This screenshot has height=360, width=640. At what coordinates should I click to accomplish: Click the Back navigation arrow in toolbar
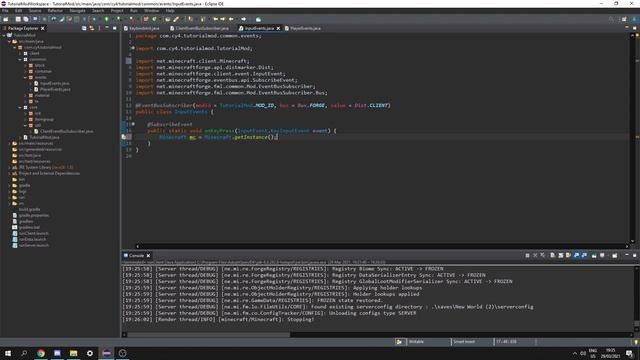231,19
